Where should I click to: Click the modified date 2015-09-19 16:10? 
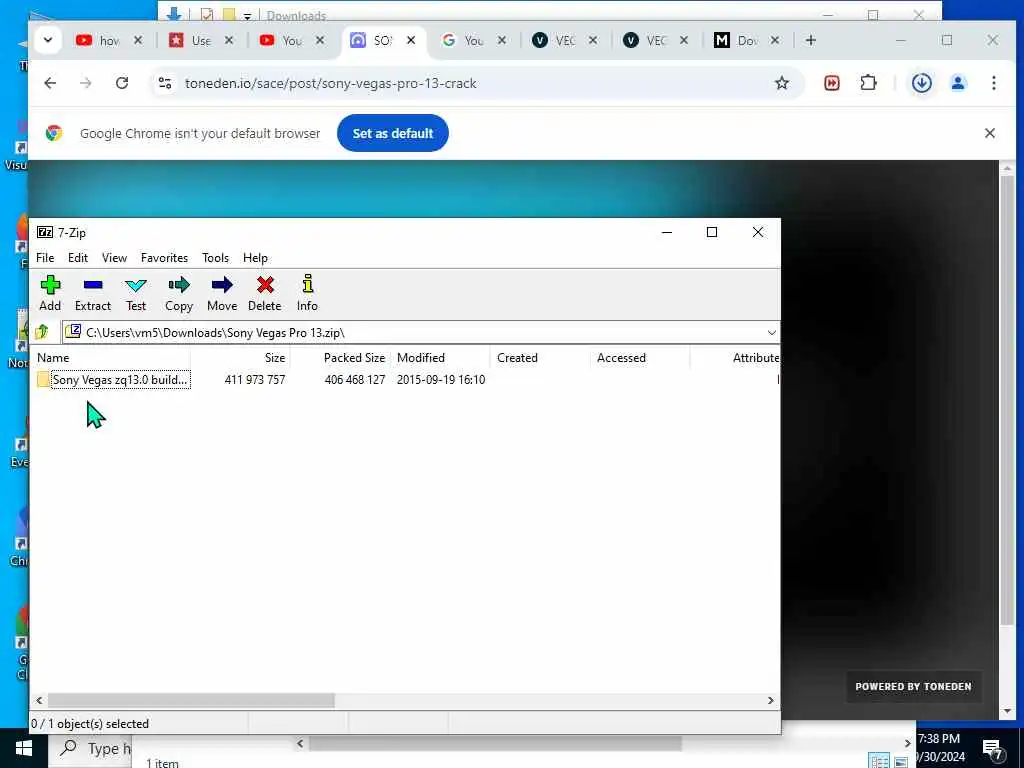click(x=441, y=379)
